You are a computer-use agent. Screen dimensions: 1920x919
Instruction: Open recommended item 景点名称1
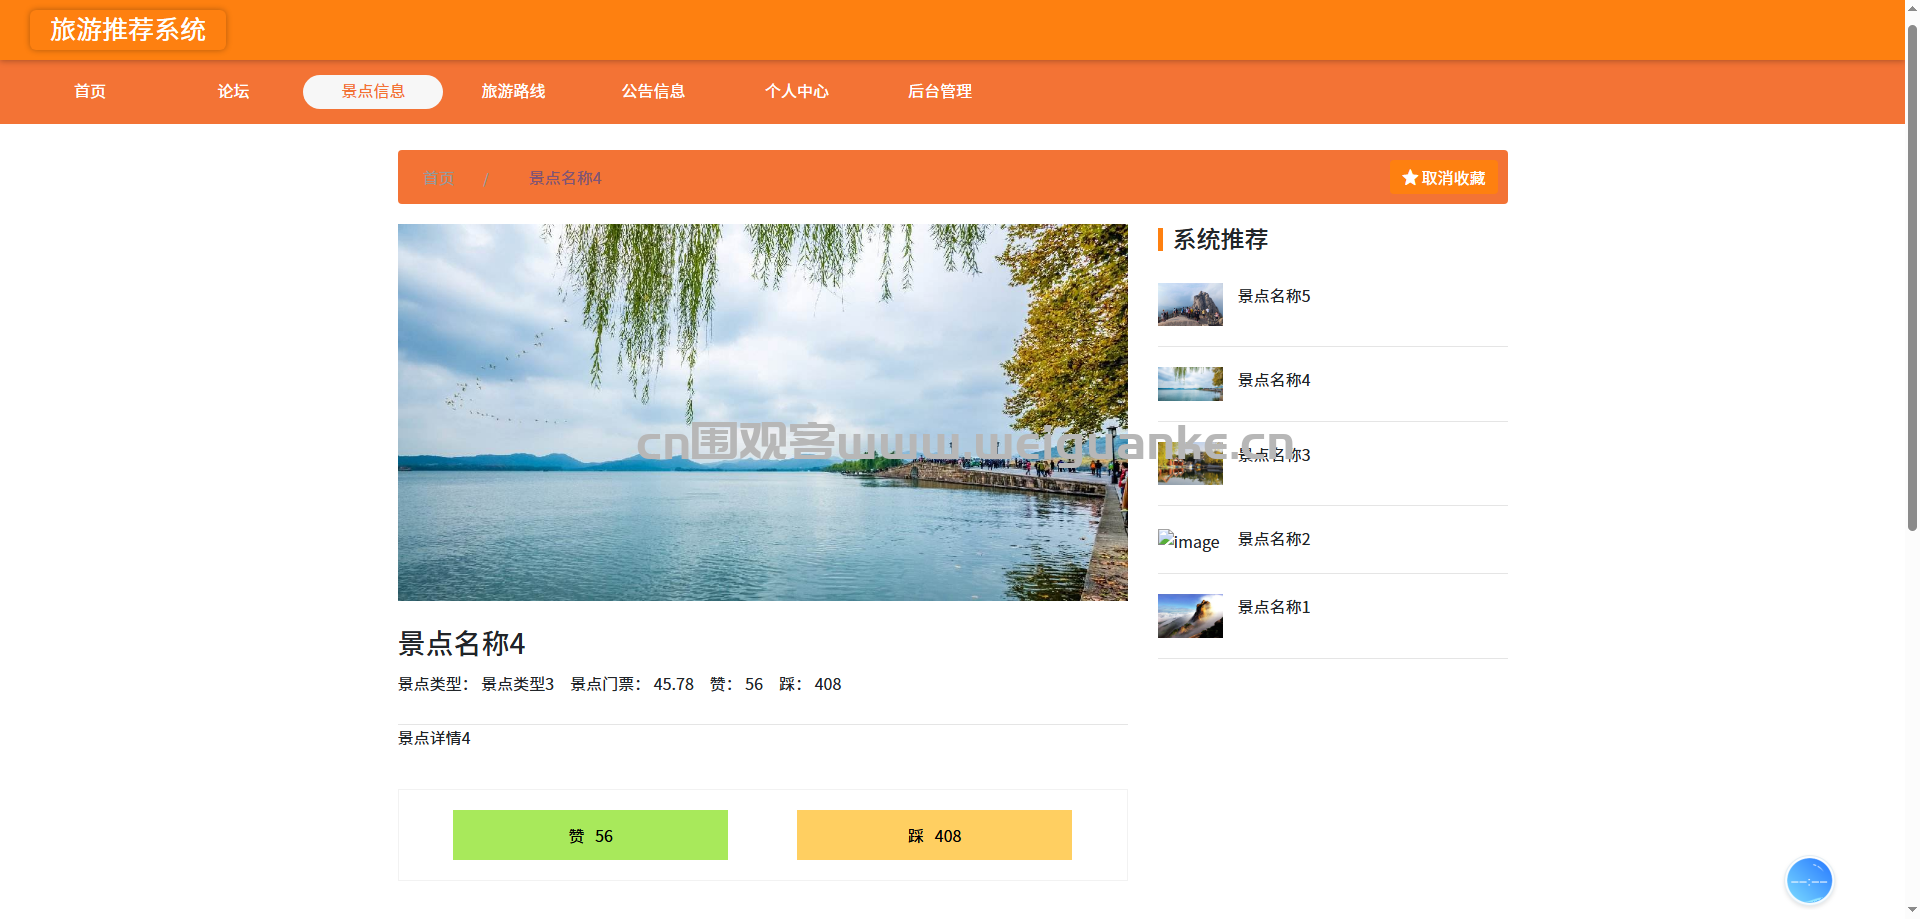pyautogui.click(x=1274, y=607)
